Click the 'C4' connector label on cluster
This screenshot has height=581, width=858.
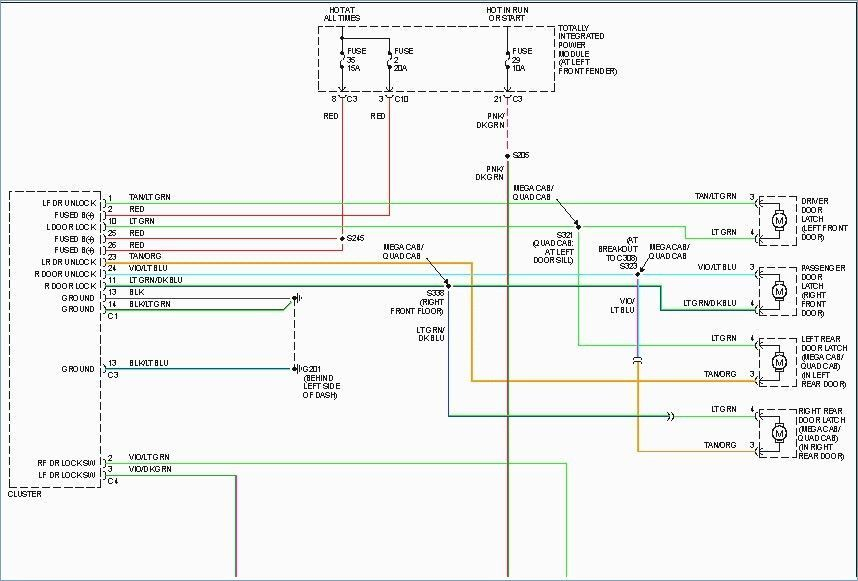point(112,481)
